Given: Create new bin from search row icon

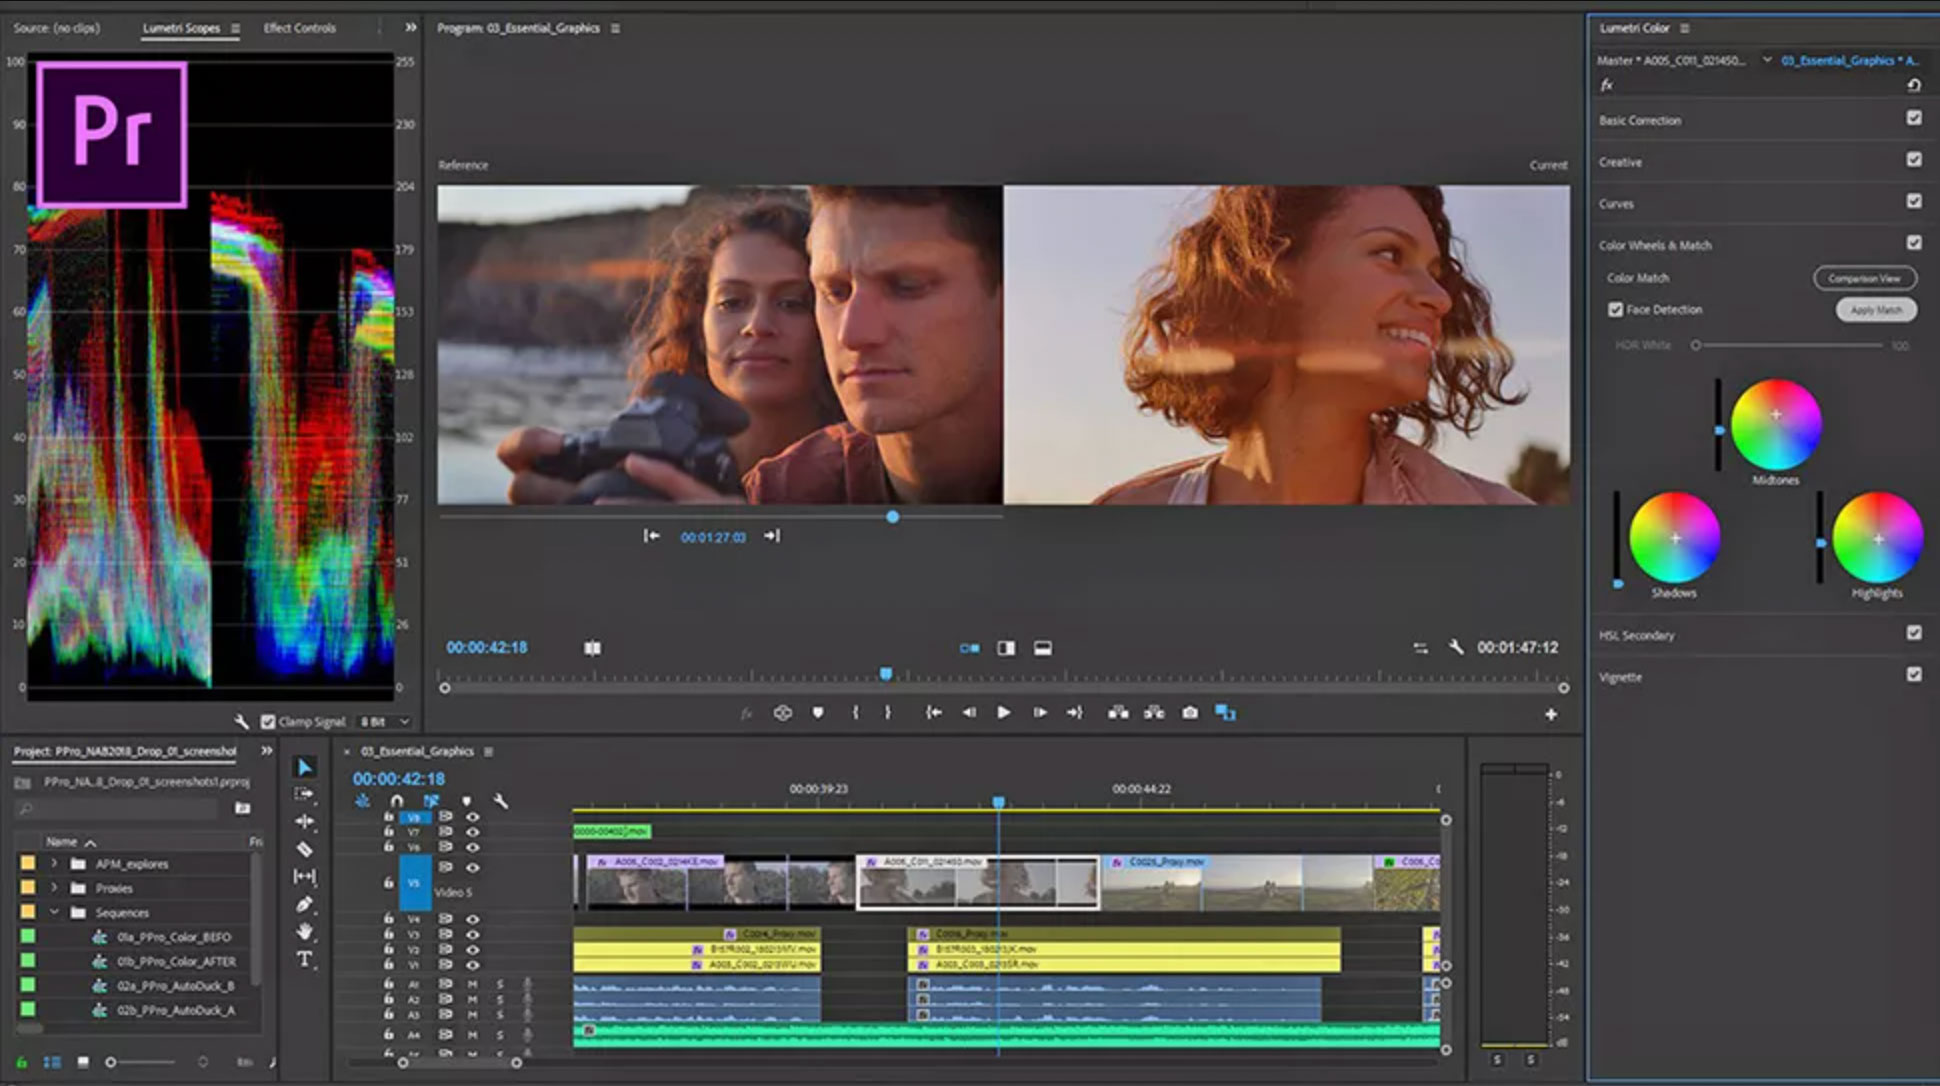Looking at the screenshot, I should pos(242,808).
